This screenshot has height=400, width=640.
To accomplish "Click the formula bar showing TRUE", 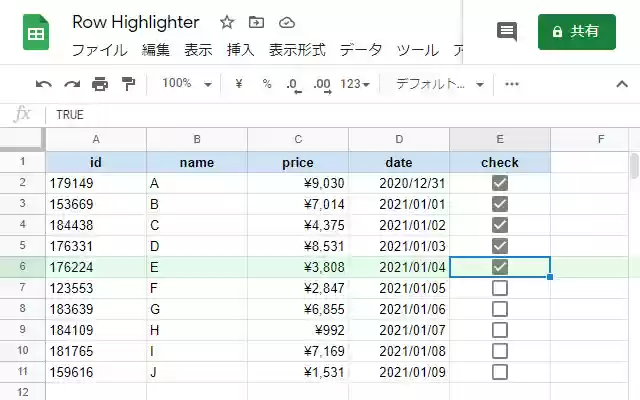I will [343, 115].
